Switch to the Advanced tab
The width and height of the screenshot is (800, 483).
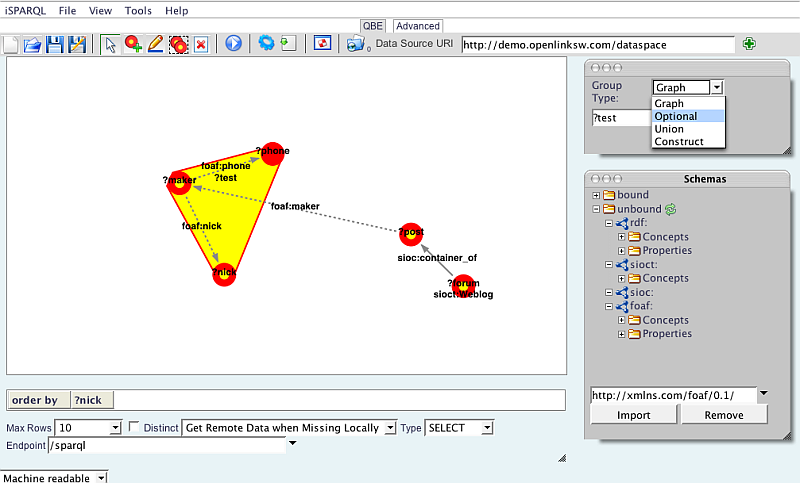pos(418,26)
